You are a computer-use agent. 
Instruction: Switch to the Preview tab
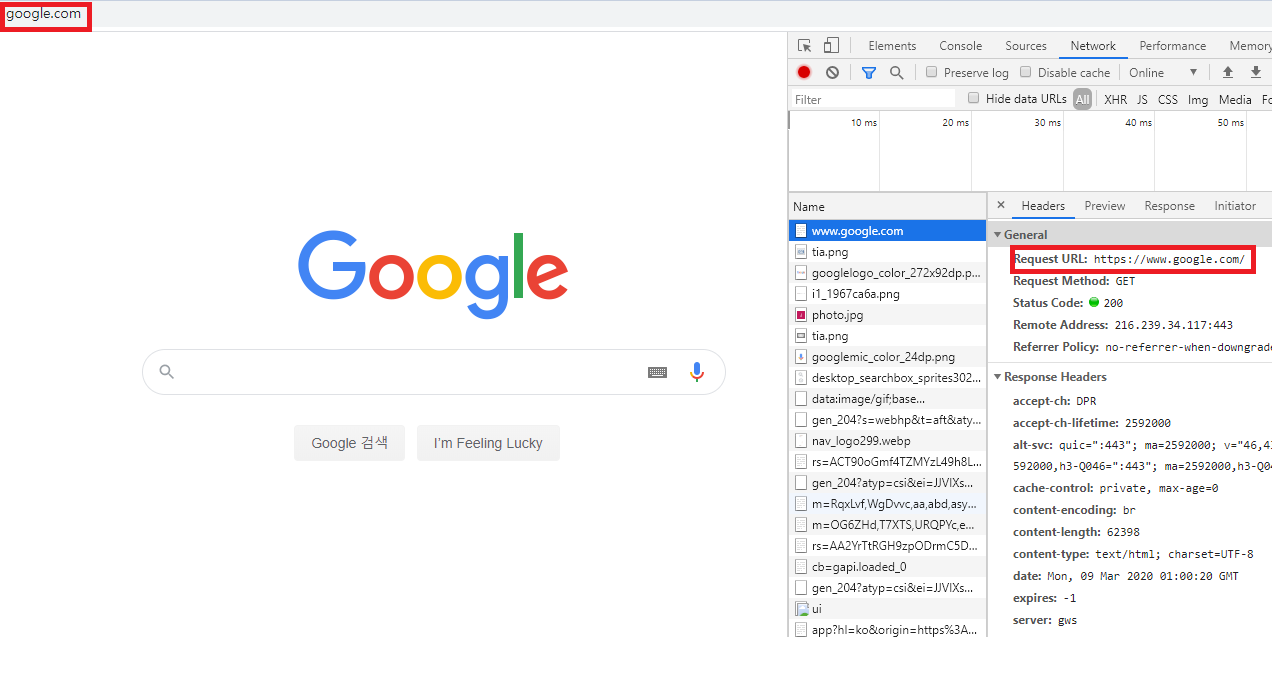point(1105,206)
